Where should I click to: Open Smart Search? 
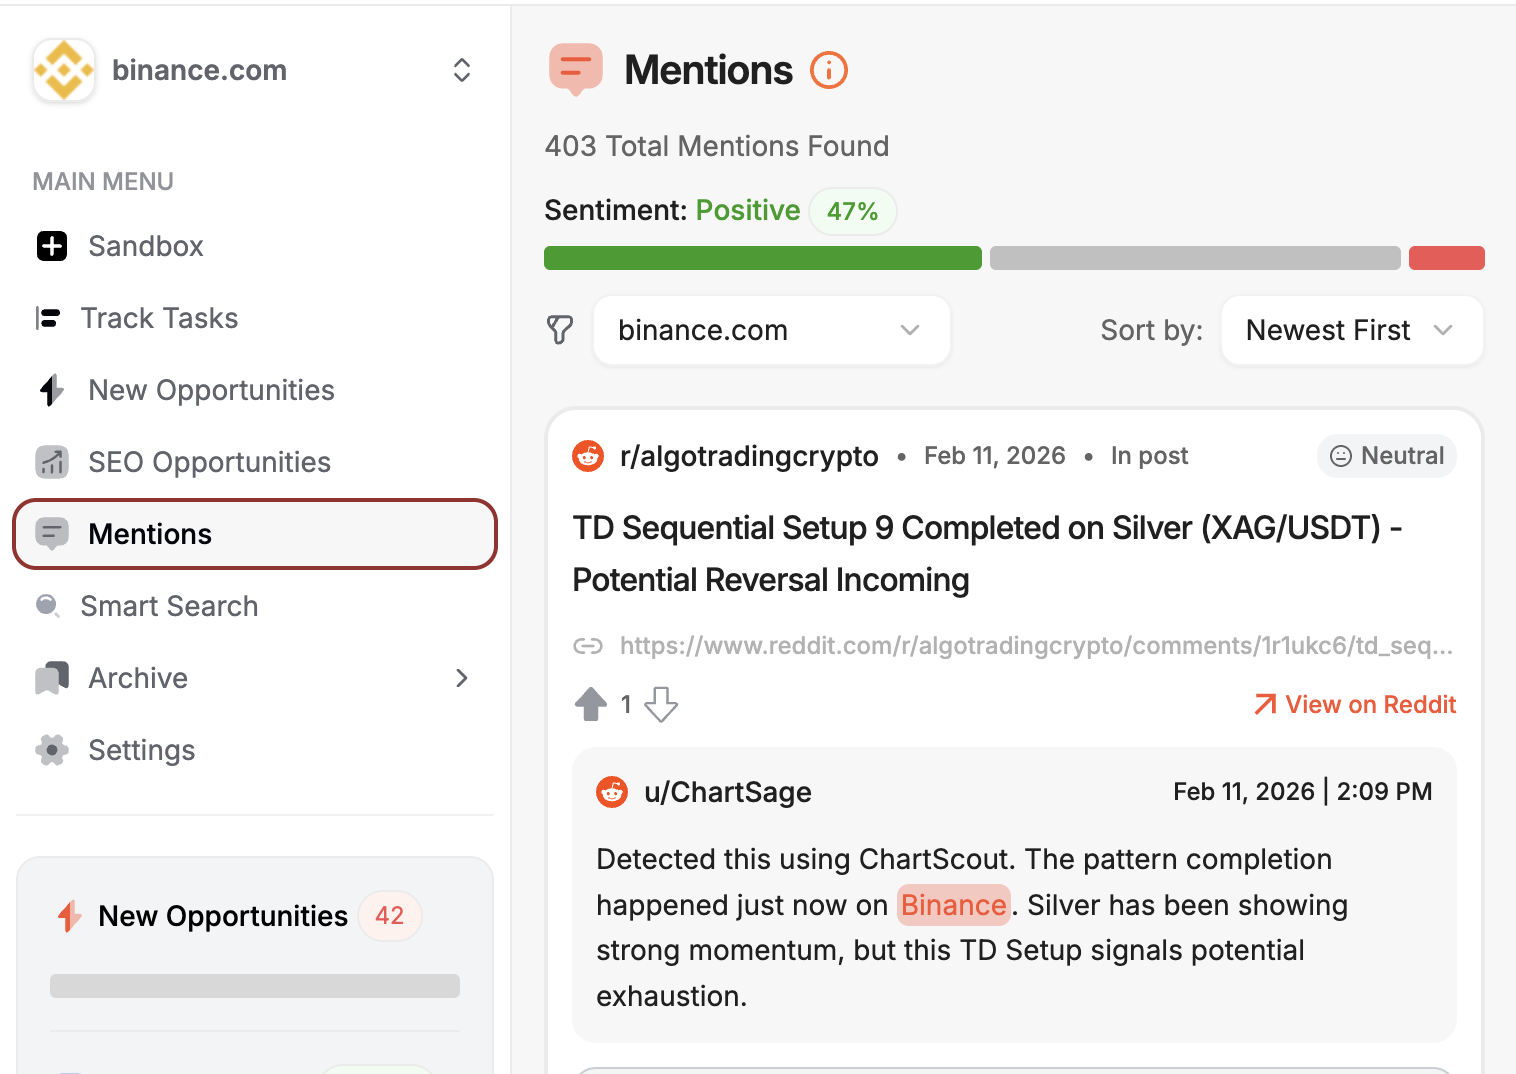[x=169, y=606]
